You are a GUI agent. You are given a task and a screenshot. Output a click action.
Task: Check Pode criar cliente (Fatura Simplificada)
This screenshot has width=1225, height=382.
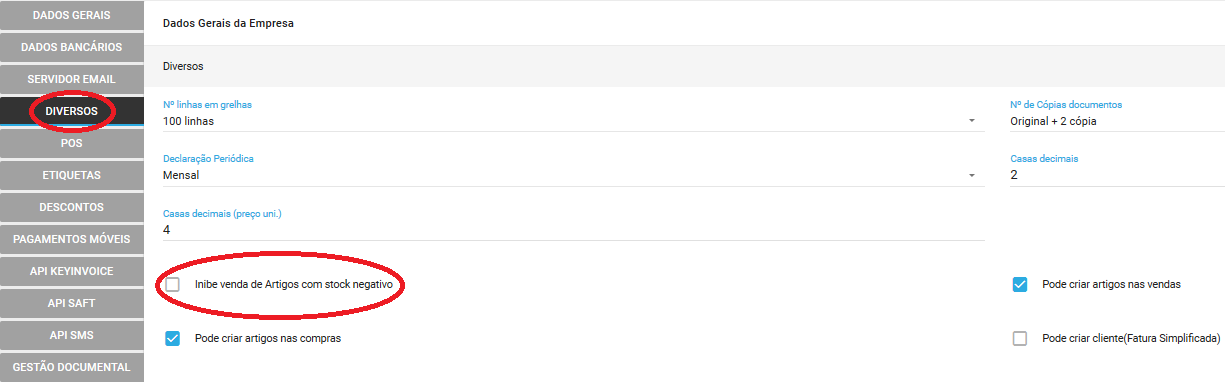(1020, 339)
